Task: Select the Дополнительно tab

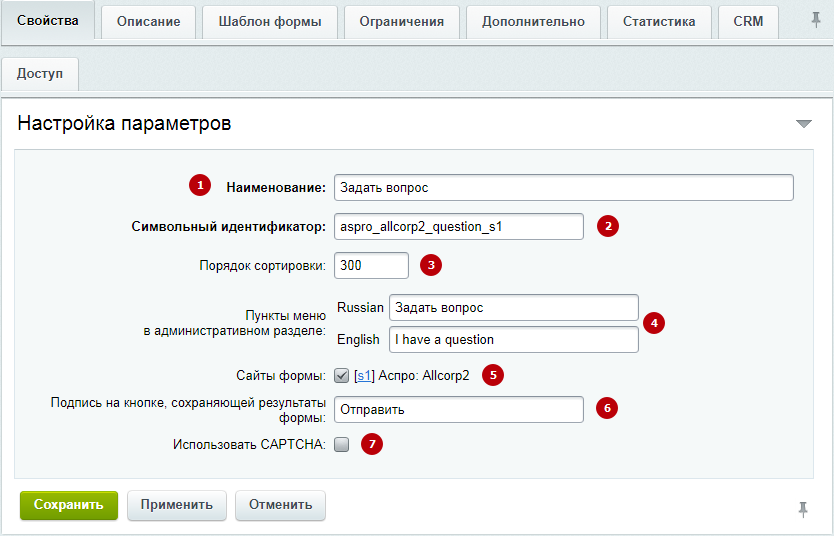Action: coord(533,22)
